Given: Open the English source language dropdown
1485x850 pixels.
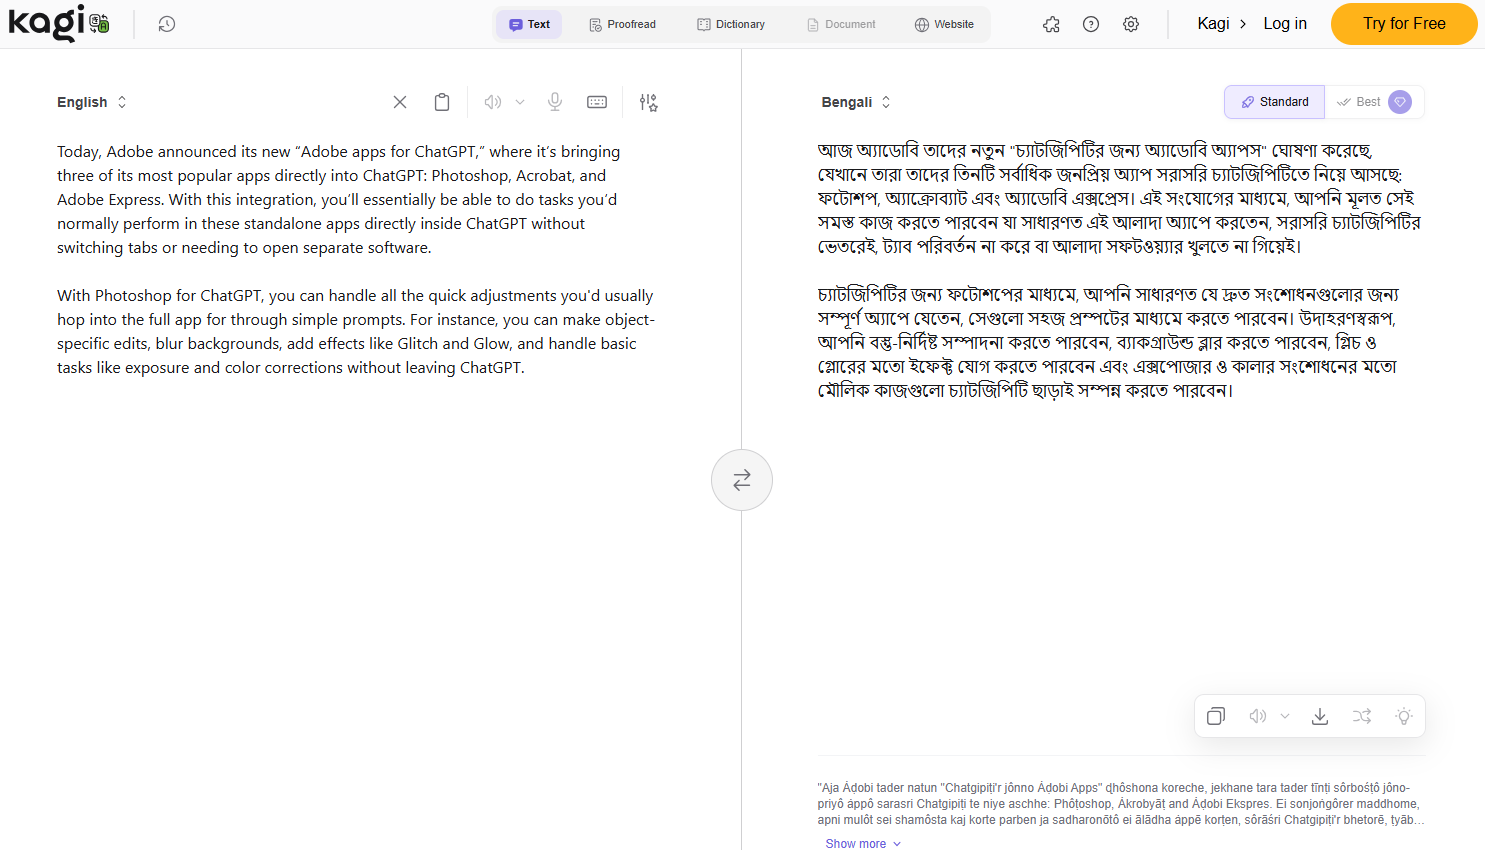Looking at the screenshot, I should tap(92, 101).
